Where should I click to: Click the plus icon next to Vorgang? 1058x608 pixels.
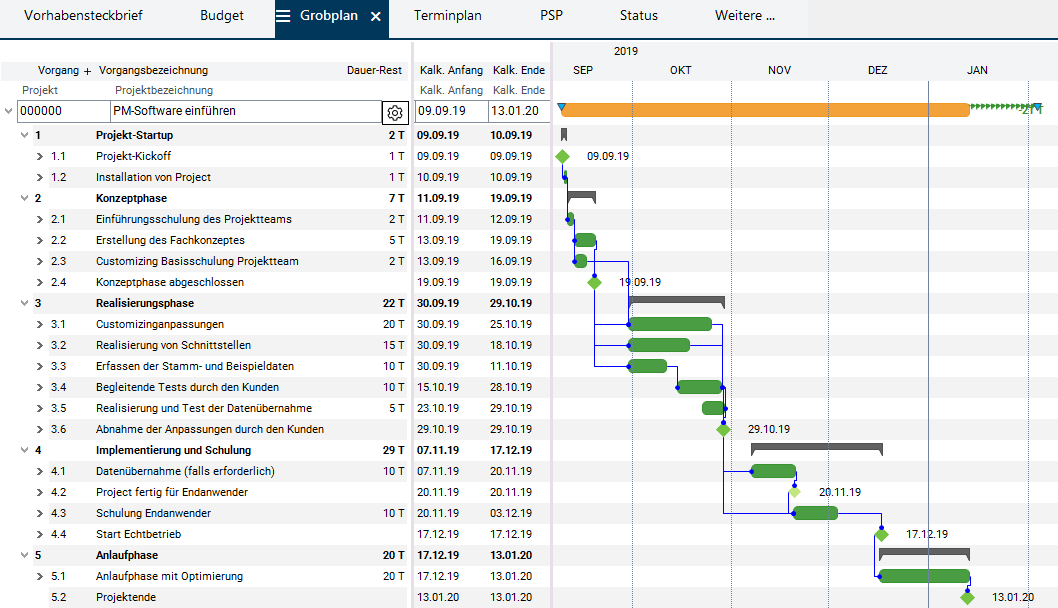[x=87, y=71]
